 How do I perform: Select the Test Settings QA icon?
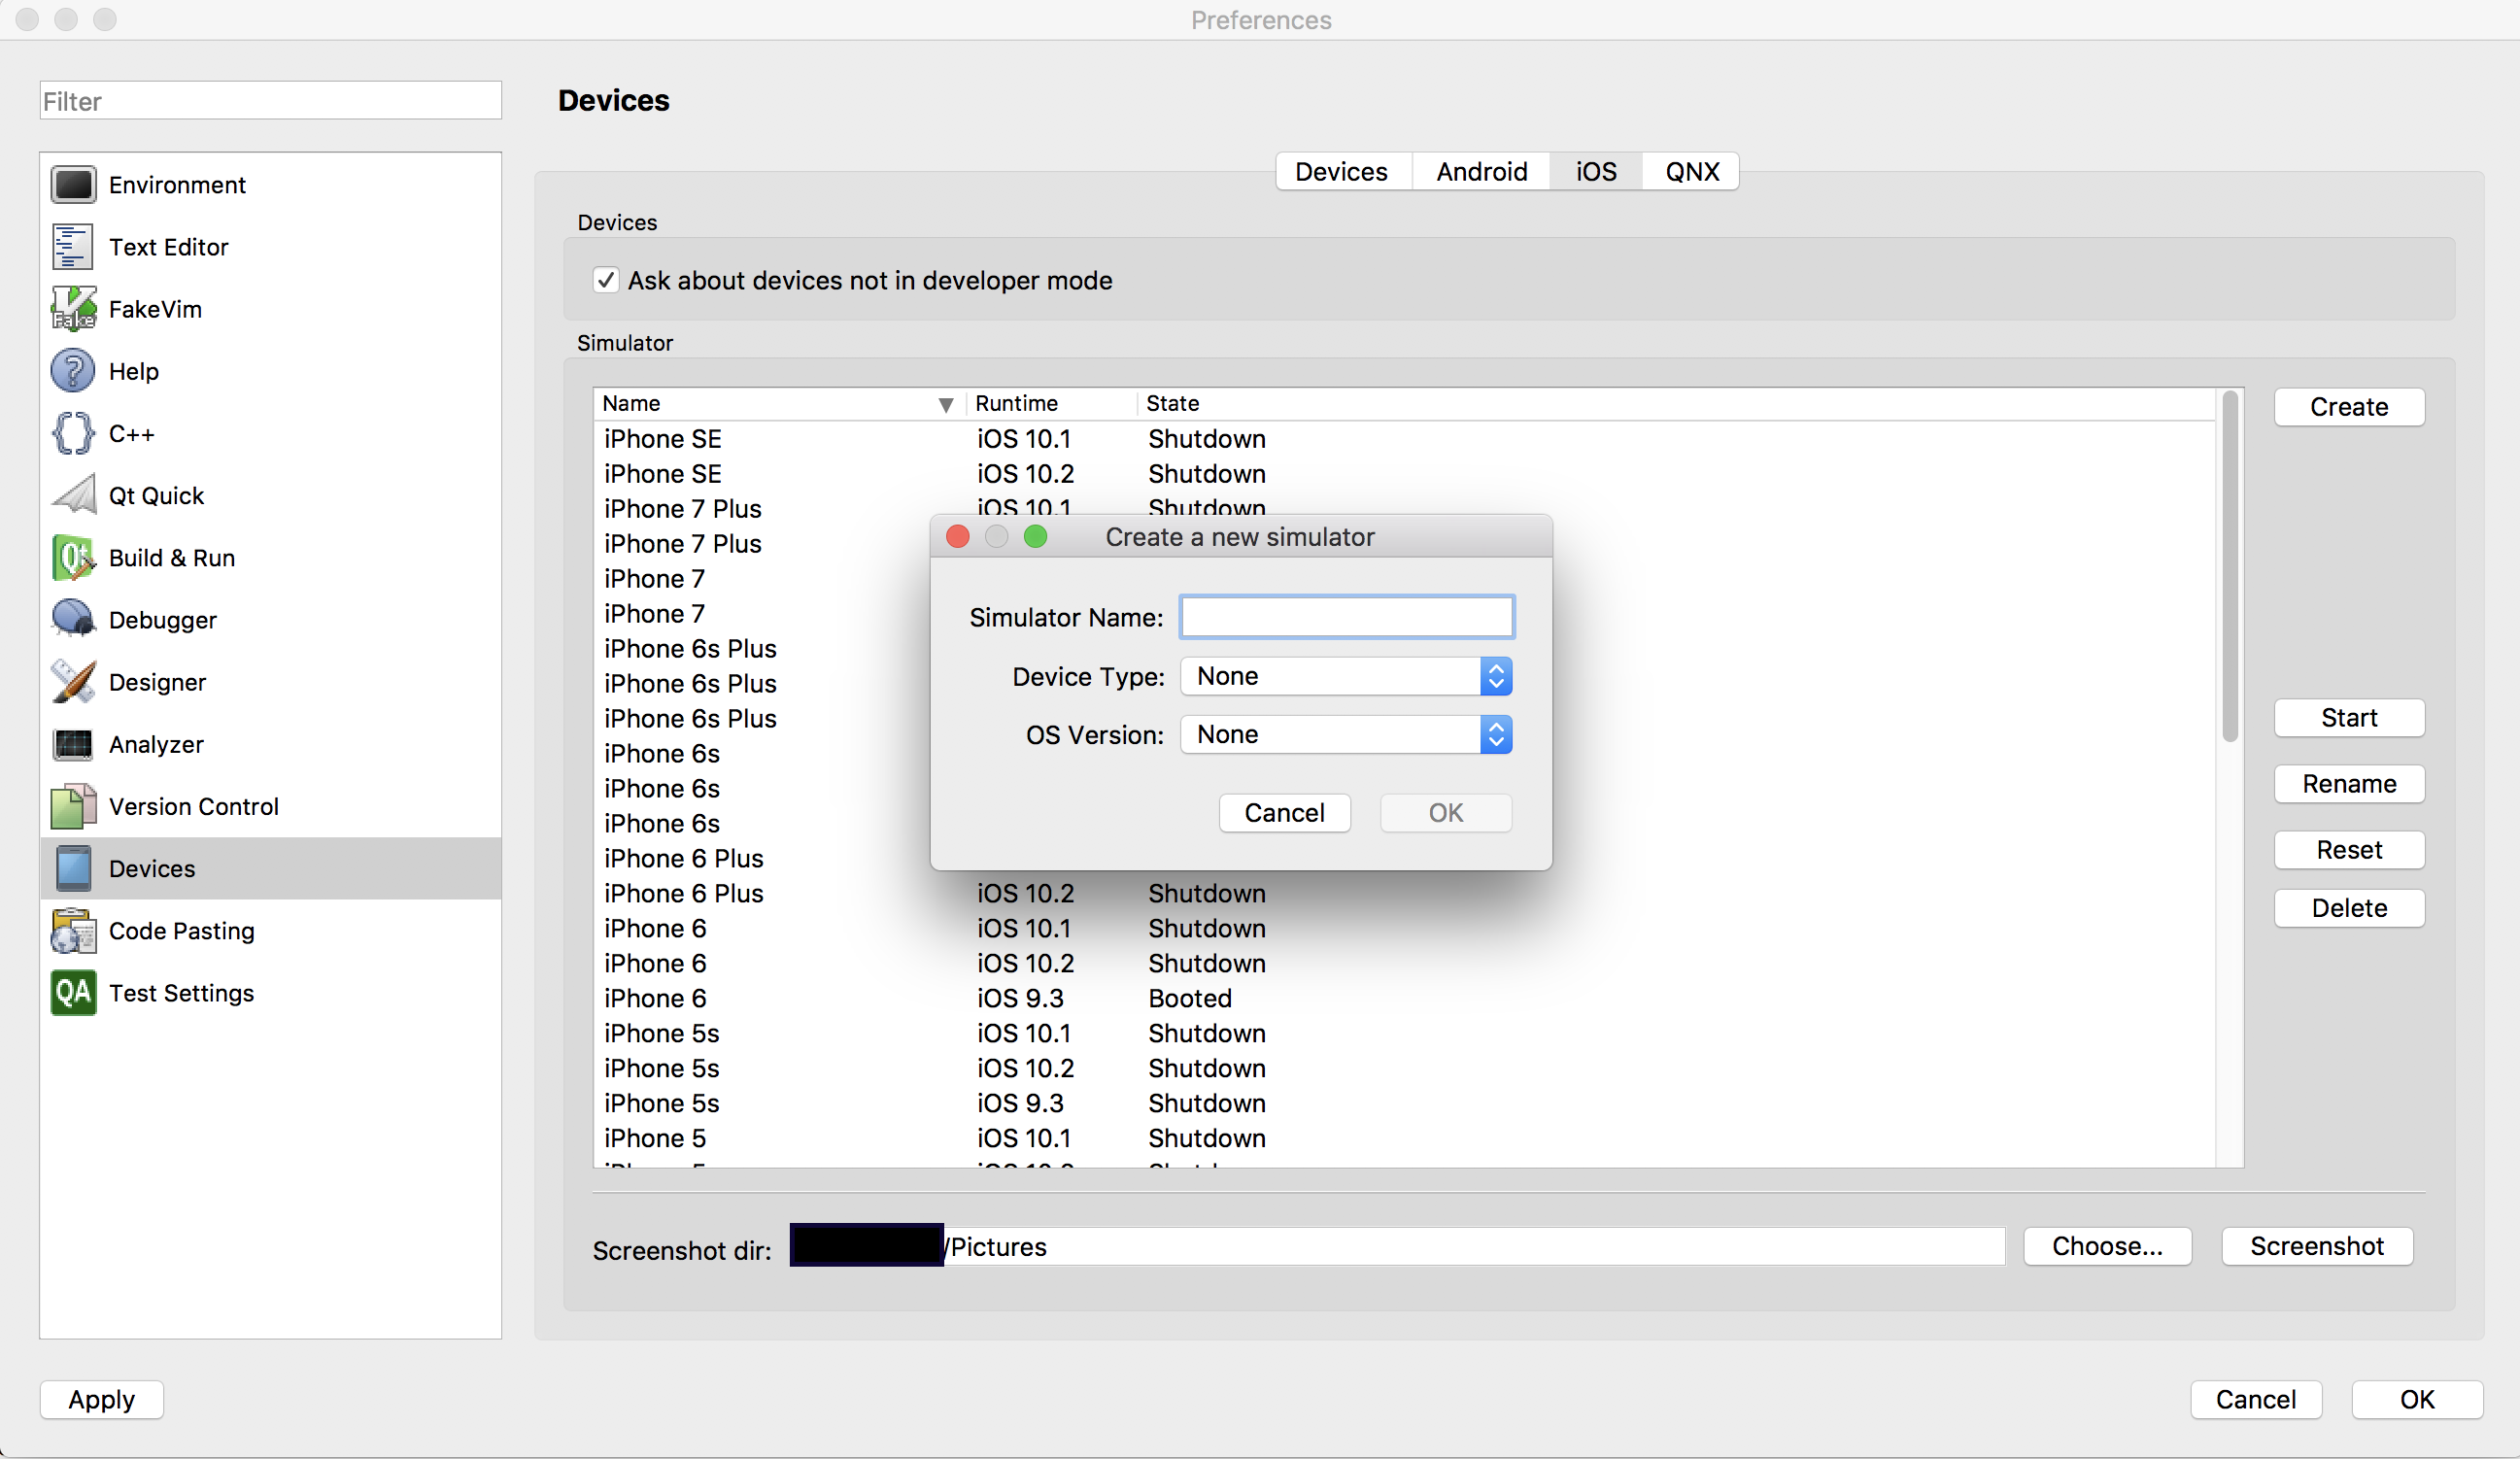point(73,993)
